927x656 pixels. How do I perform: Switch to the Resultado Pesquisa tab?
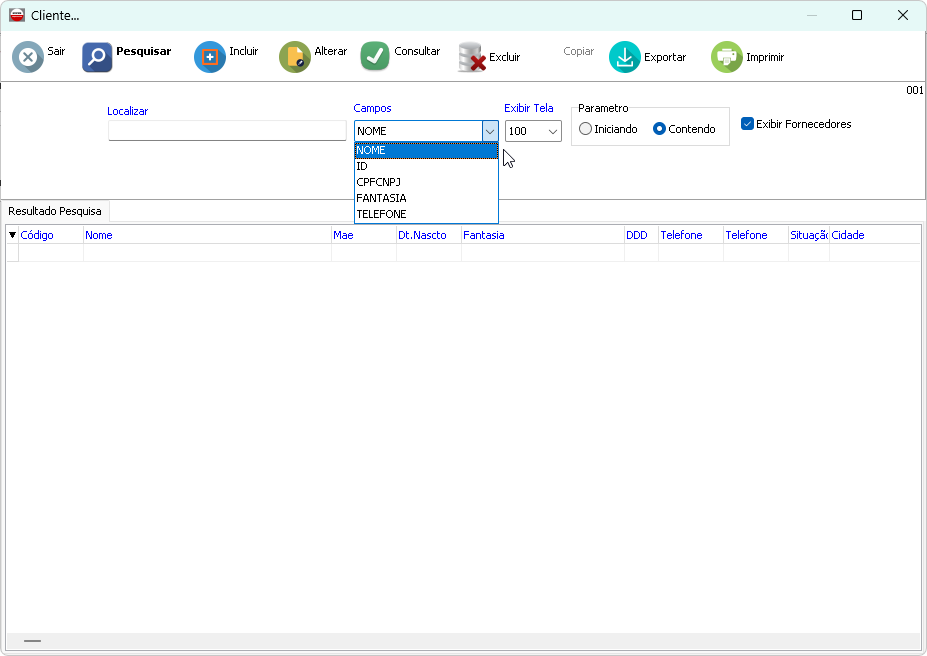(x=55, y=211)
